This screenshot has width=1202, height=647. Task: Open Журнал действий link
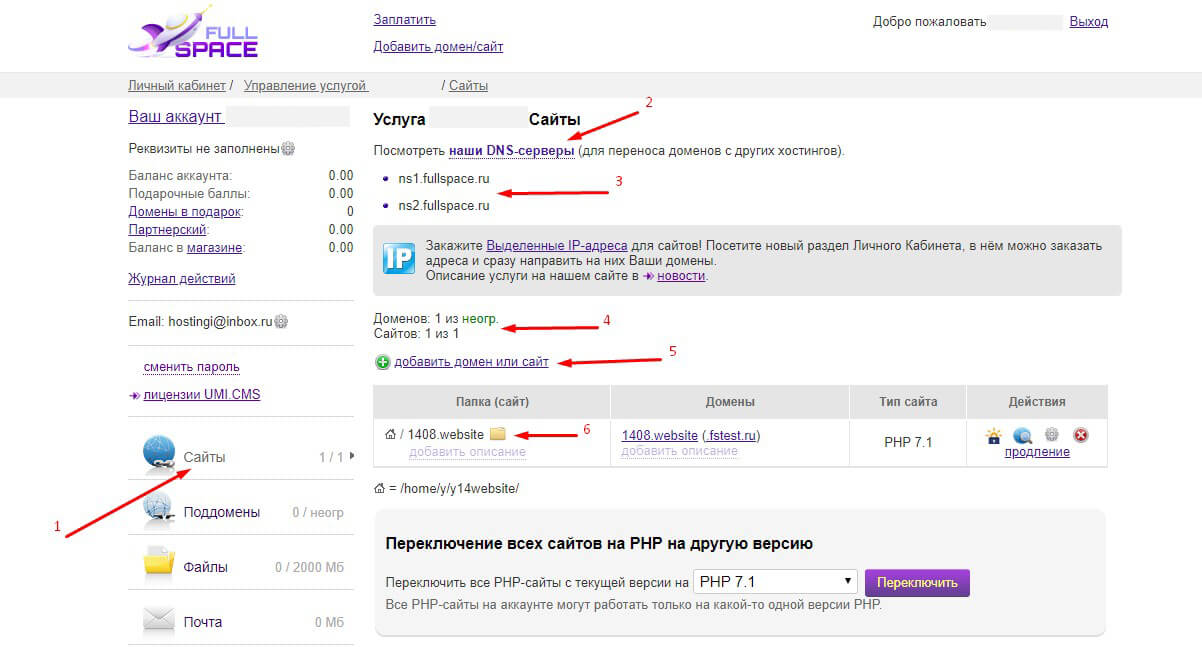(x=182, y=279)
